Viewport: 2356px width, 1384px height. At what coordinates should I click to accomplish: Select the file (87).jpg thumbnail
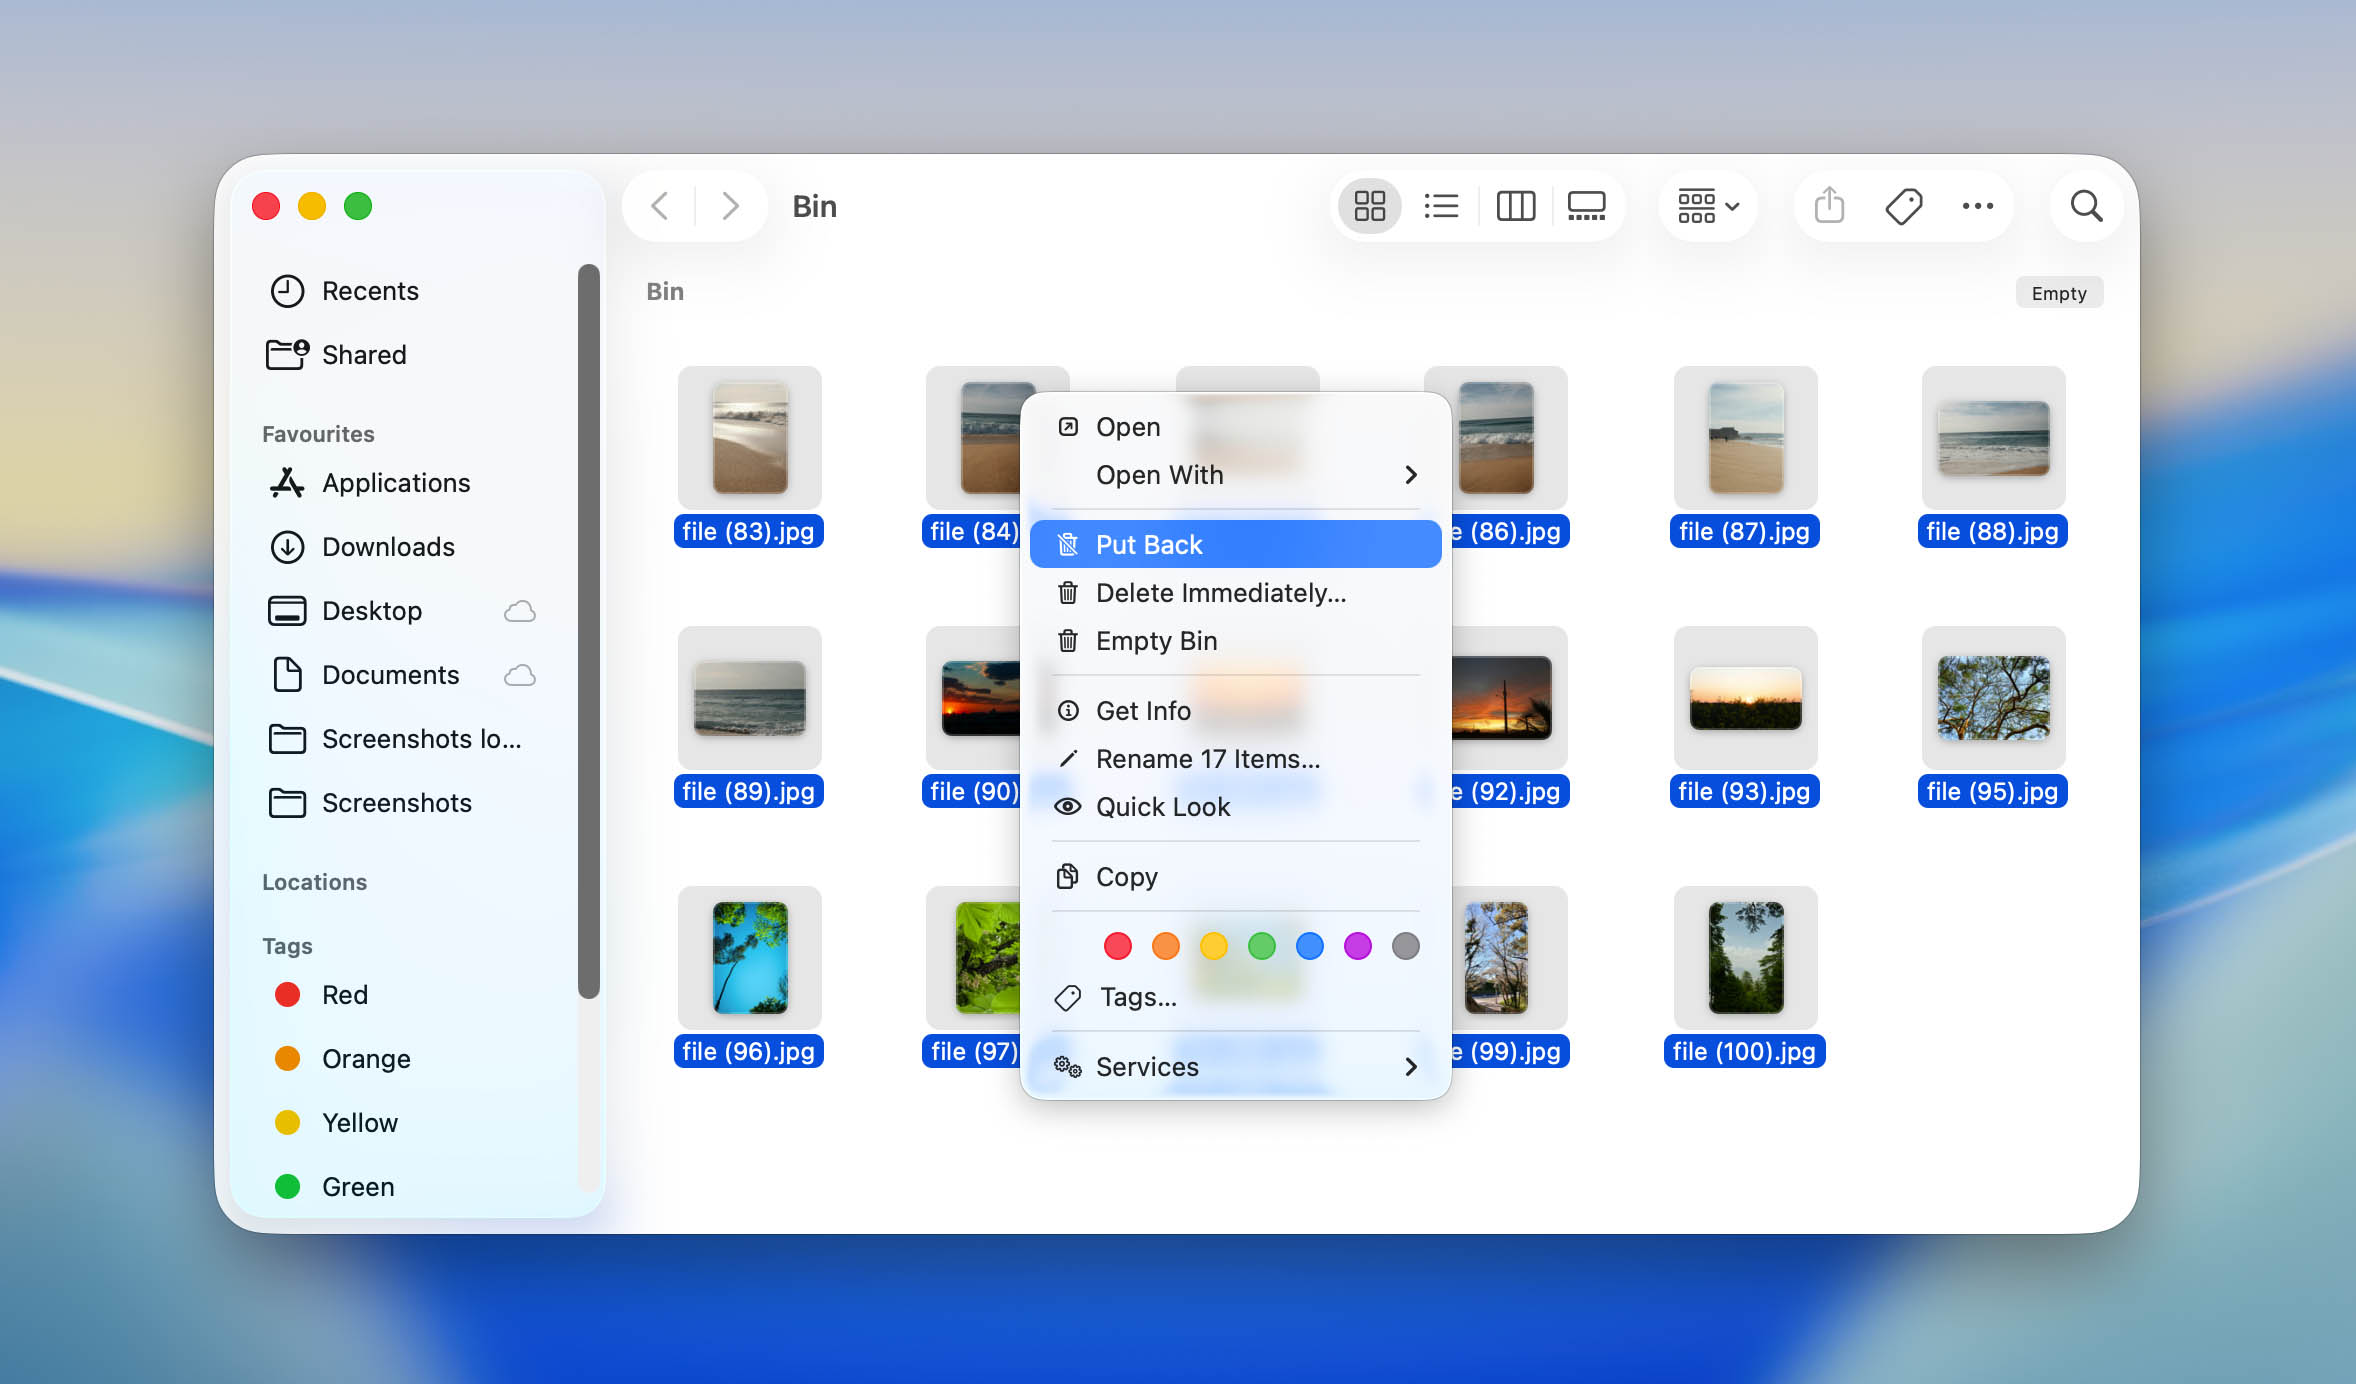[1745, 438]
